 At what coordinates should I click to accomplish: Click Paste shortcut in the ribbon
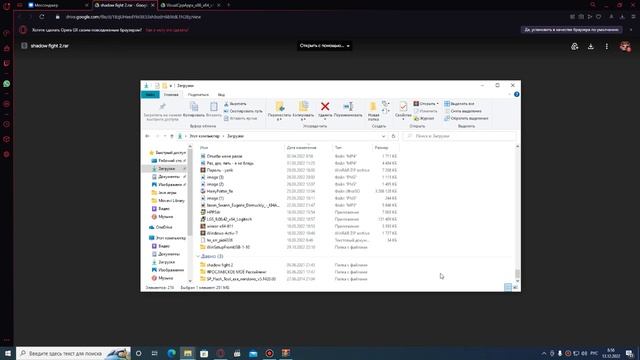[241, 118]
